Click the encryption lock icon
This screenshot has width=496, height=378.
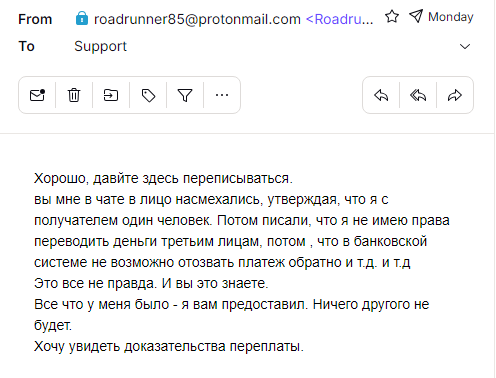point(82,18)
